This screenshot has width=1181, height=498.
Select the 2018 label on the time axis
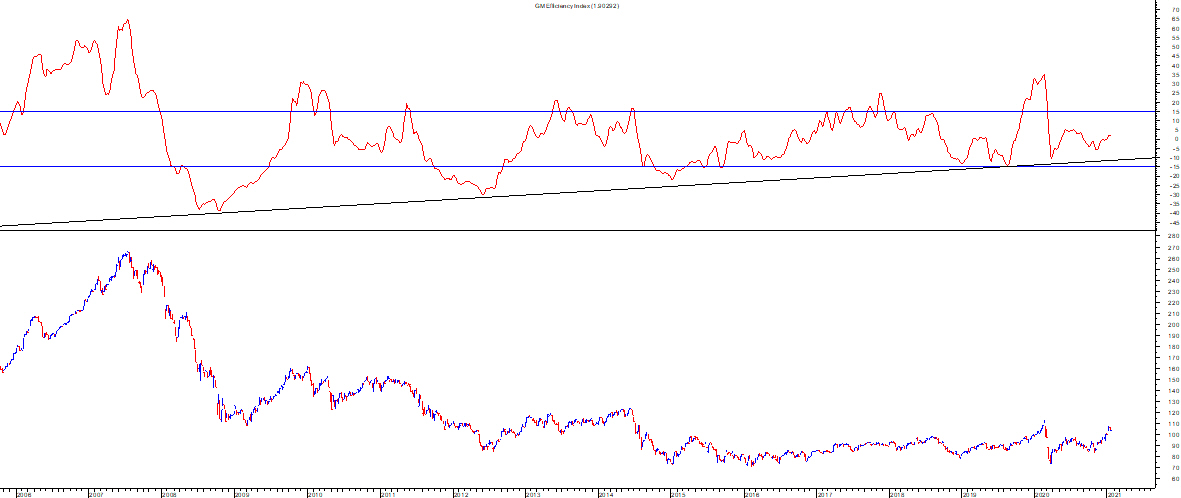(x=896, y=494)
